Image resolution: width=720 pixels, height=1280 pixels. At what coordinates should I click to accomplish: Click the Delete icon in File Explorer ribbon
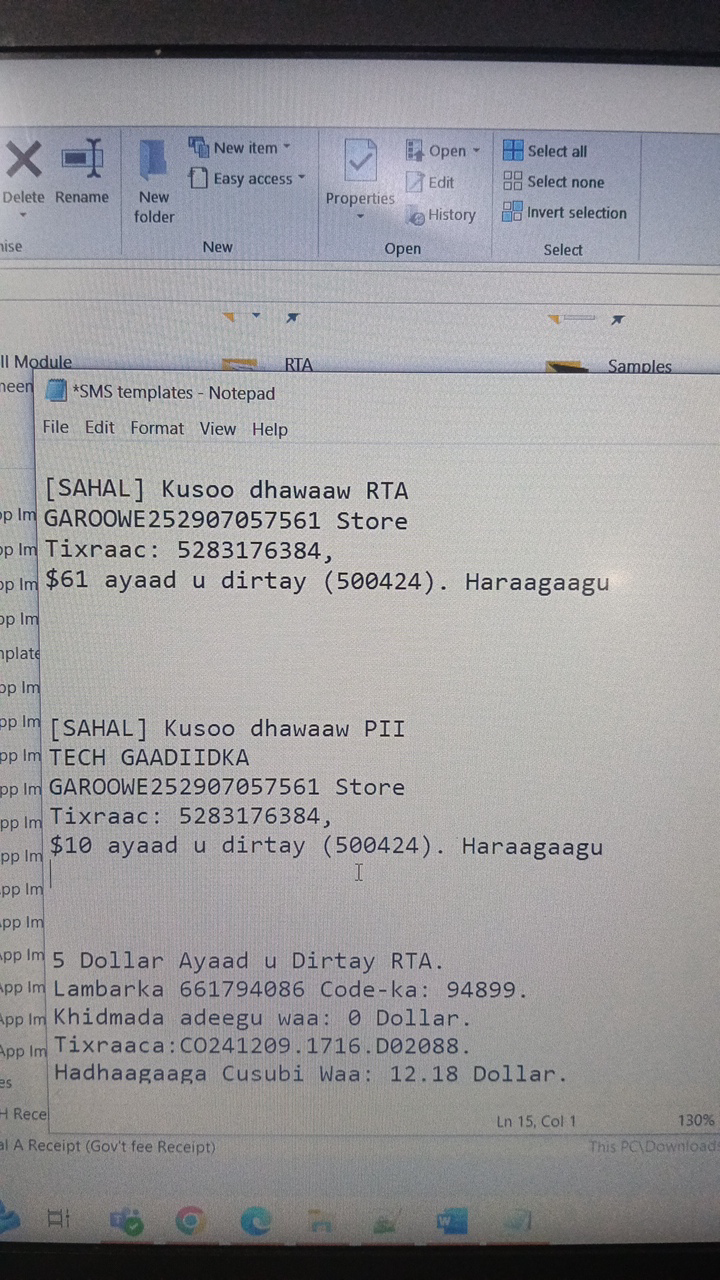pyautogui.click(x=23, y=159)
